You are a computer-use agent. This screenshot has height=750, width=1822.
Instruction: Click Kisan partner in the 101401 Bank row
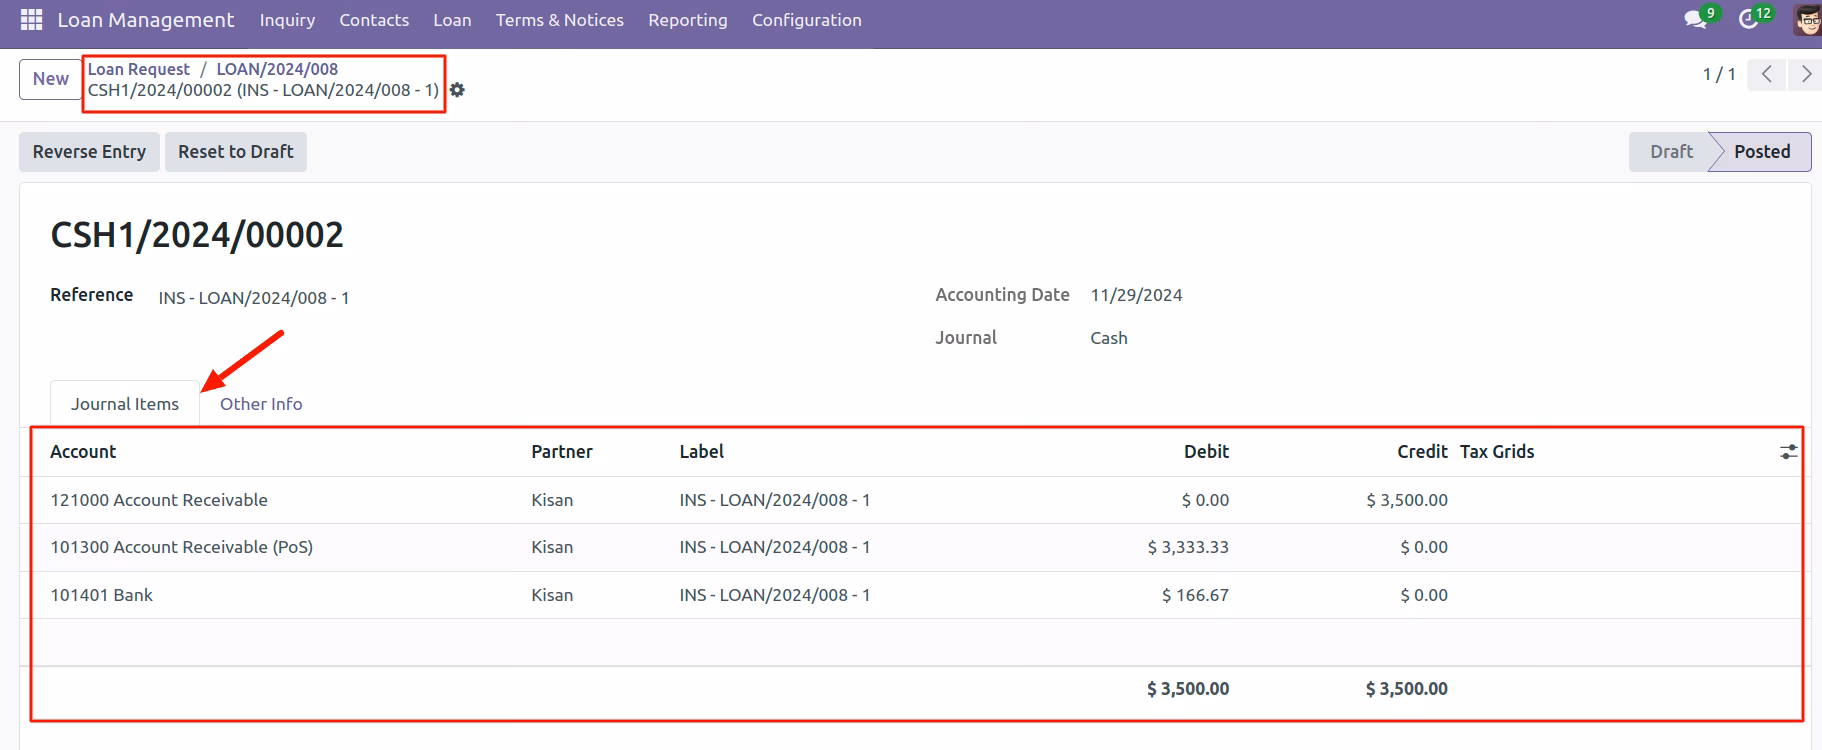pyautogui.click(x=552, y=595)
